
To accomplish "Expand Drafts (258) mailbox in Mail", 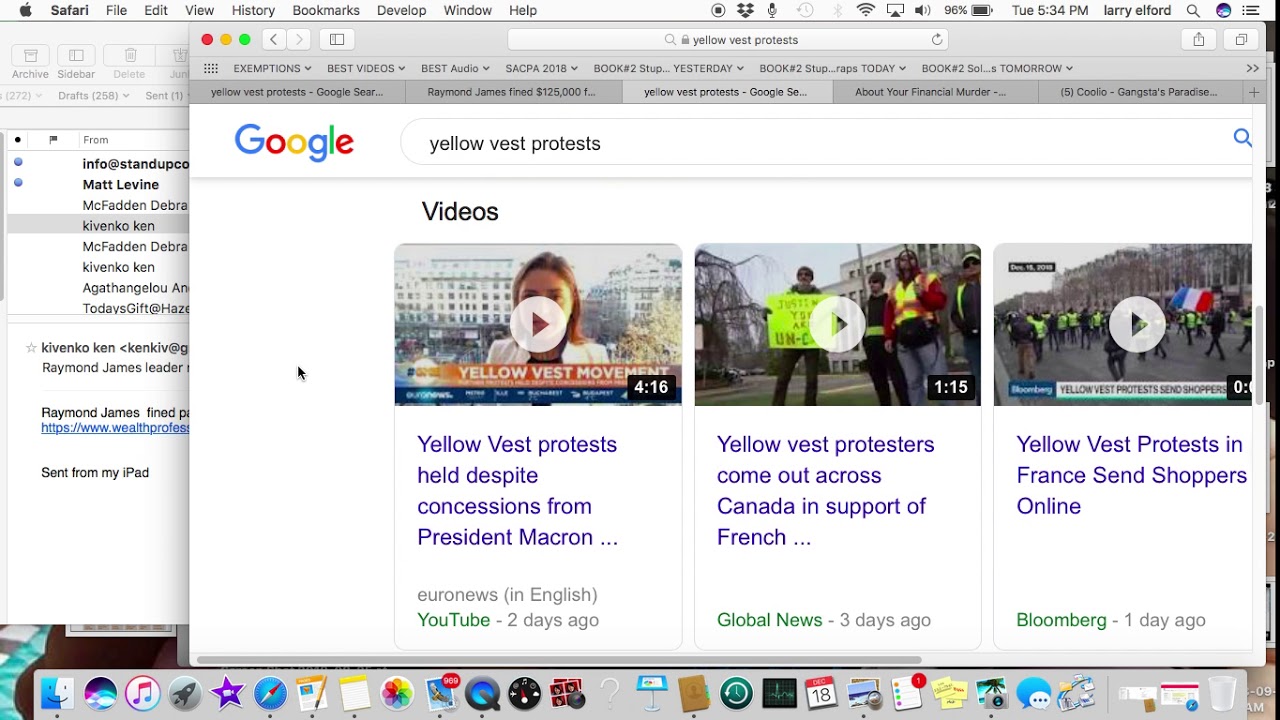I will [93, 95].
